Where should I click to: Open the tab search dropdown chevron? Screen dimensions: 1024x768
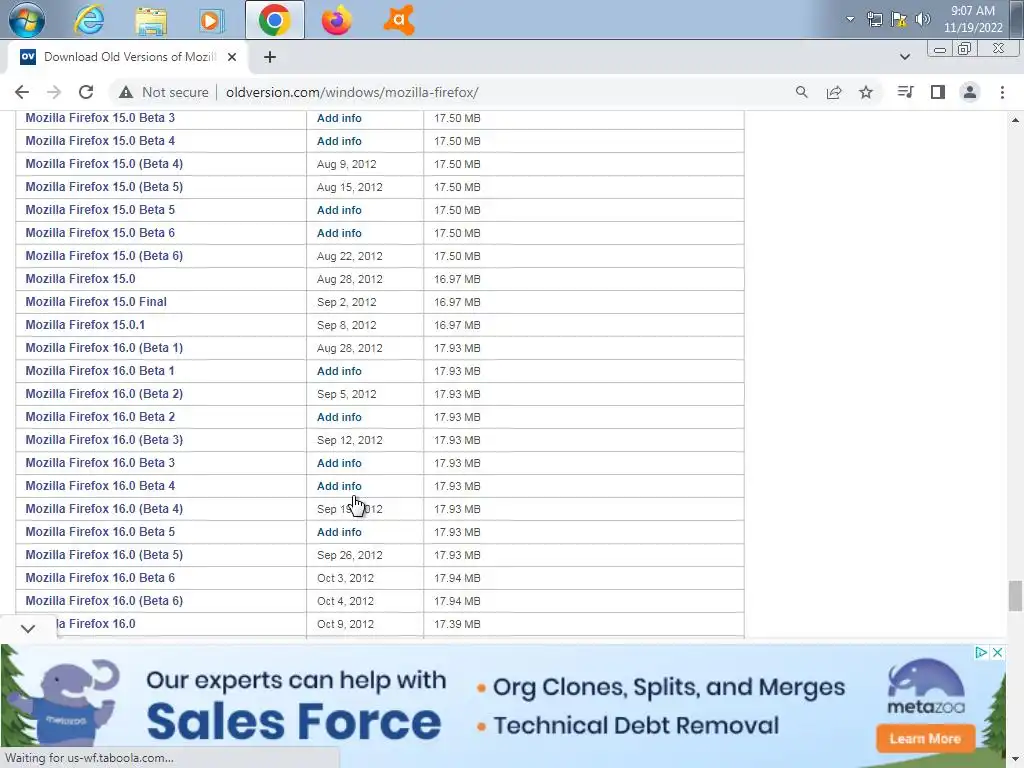click(904, 57)
